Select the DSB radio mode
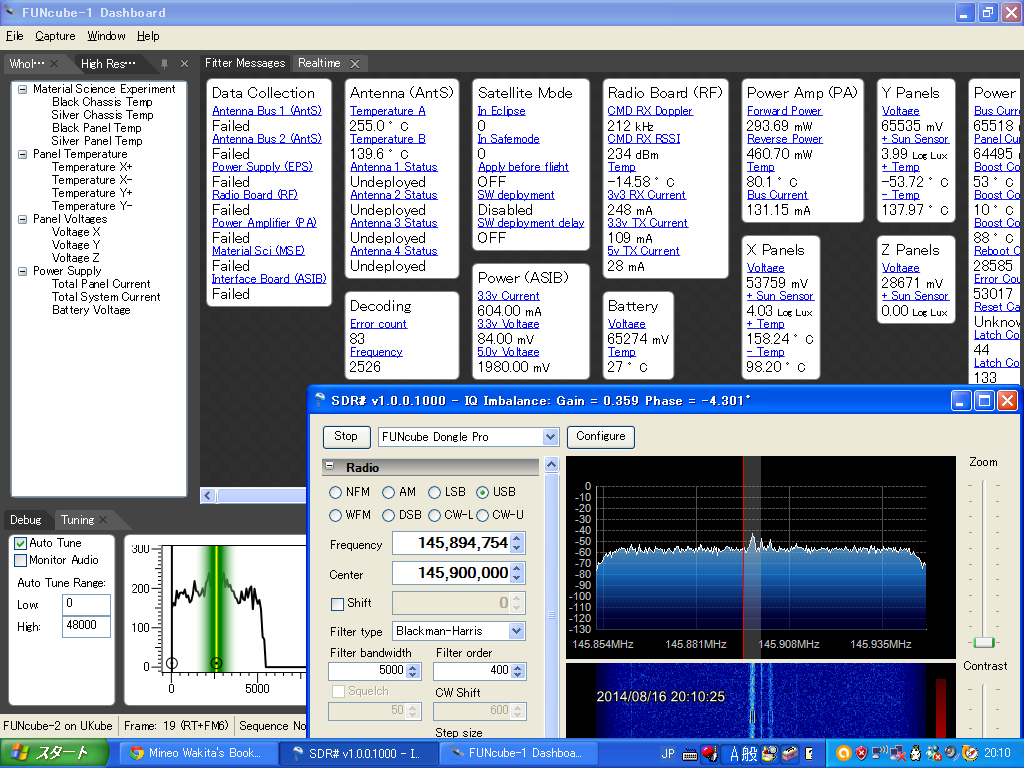This screenshot has height=768, width=1024. (389, 515)
